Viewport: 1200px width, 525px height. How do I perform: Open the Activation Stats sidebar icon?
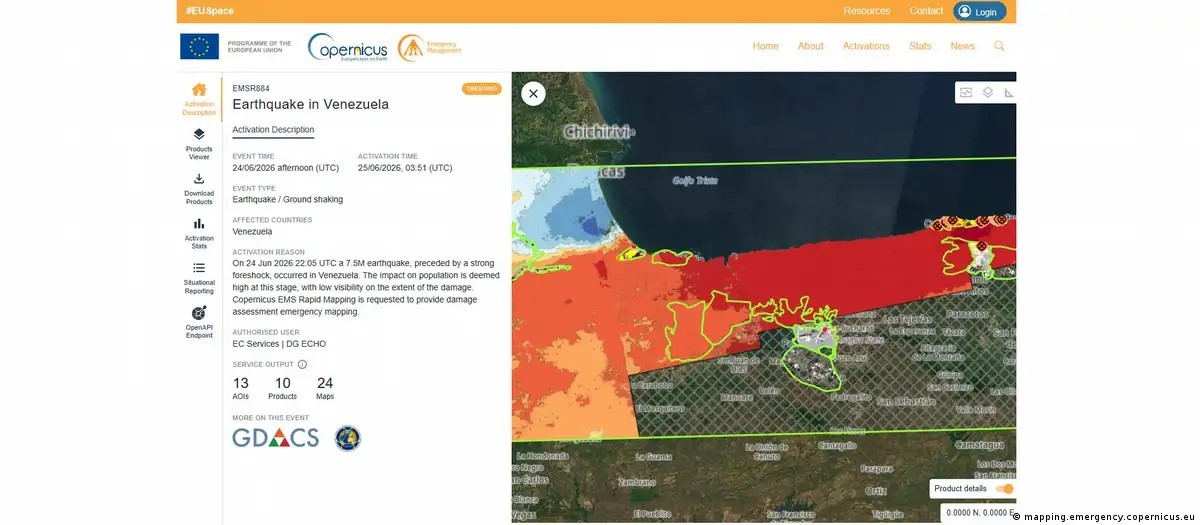click(x=199, y=233)
